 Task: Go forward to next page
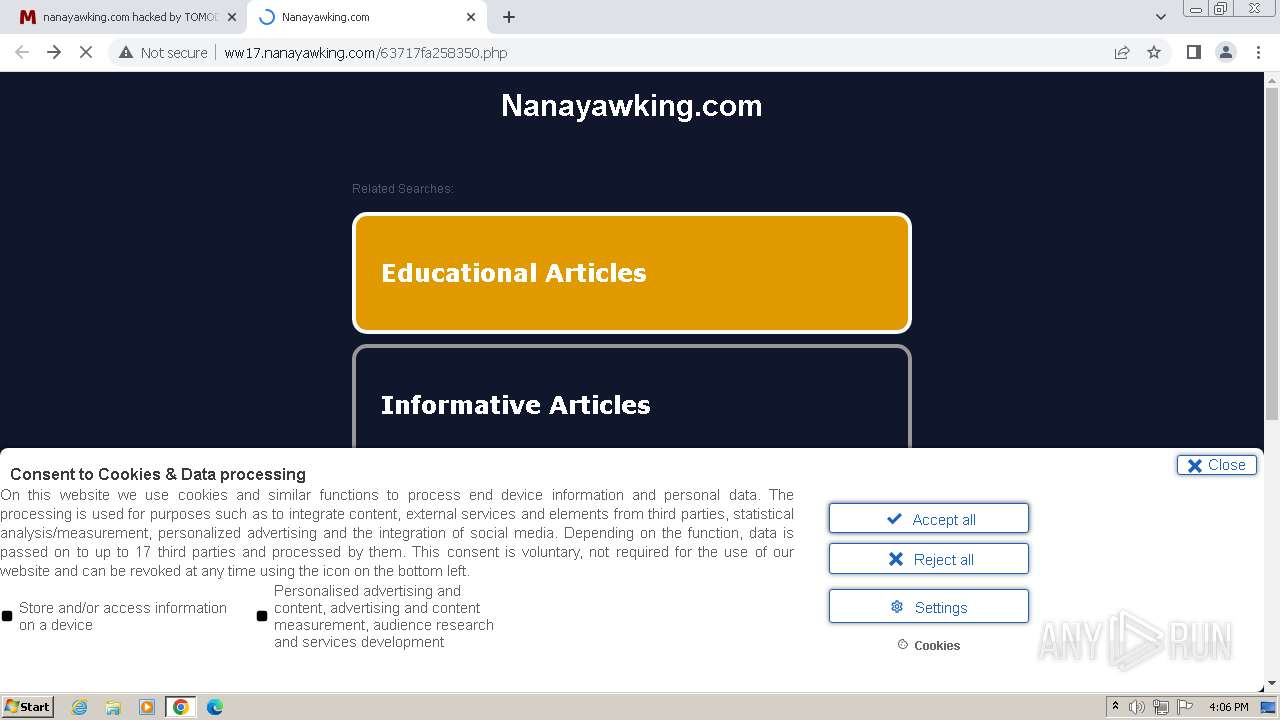point(54,52)
